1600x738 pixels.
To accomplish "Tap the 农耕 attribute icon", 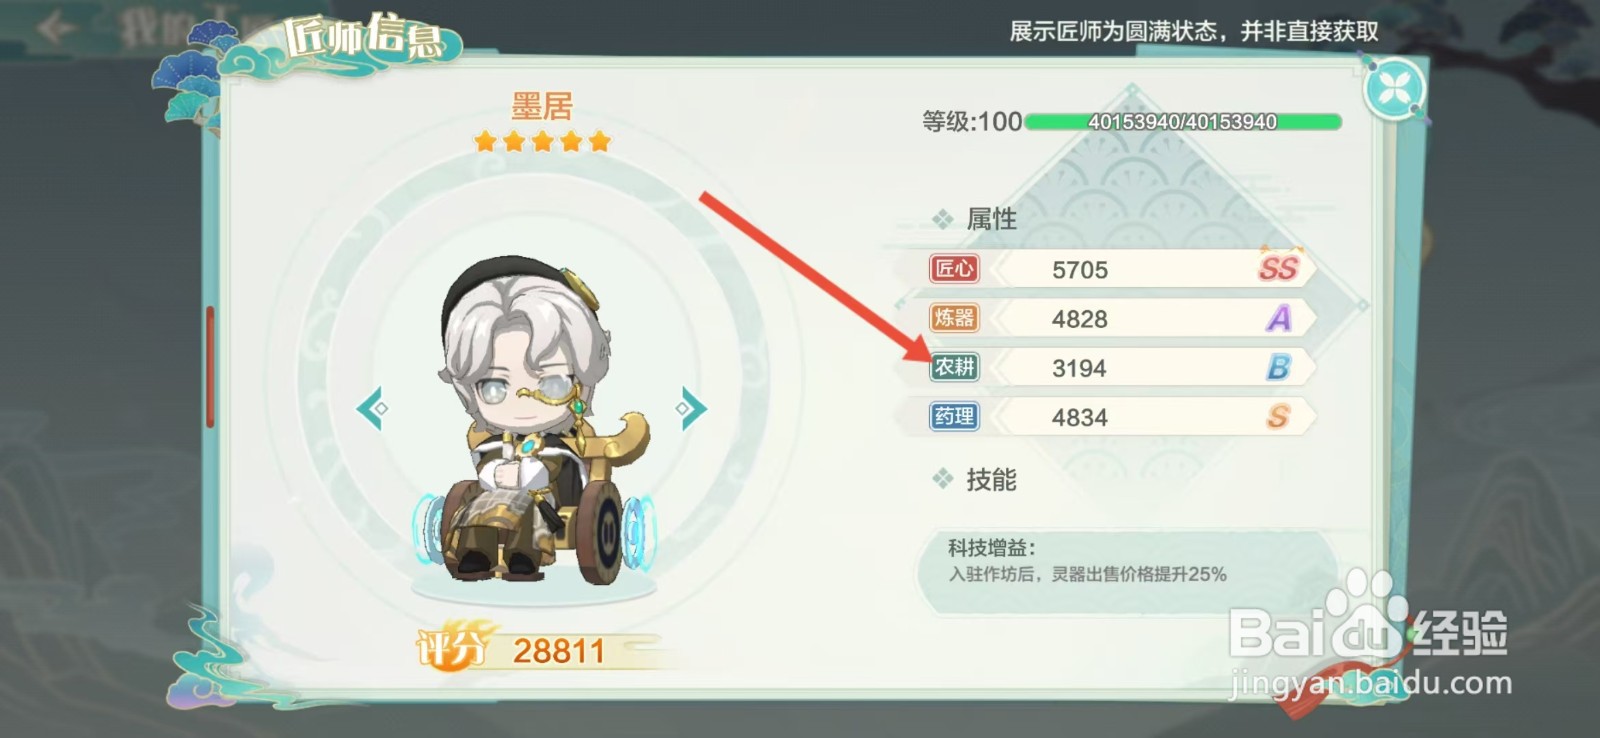I will 954,367.
